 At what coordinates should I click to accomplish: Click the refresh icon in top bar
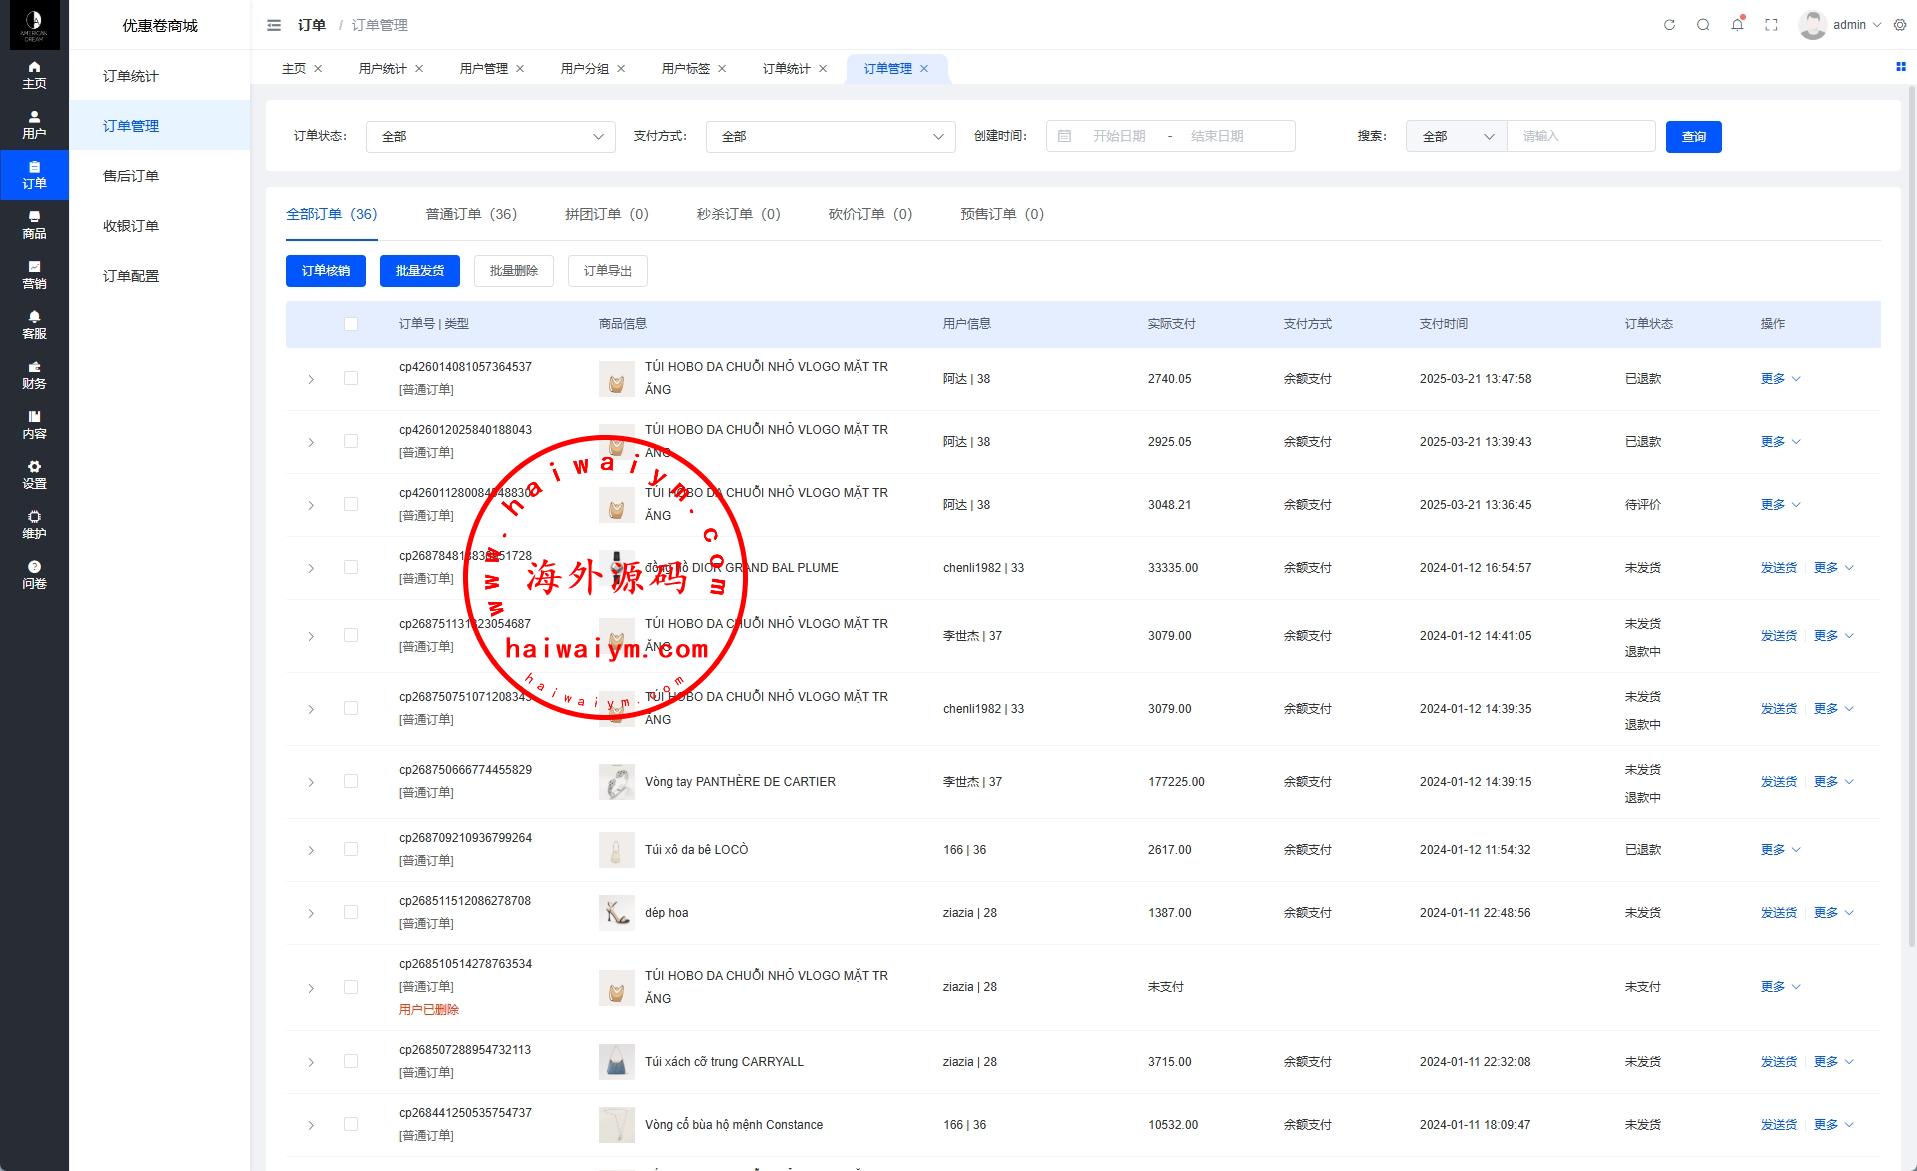tap(1669, 25)
